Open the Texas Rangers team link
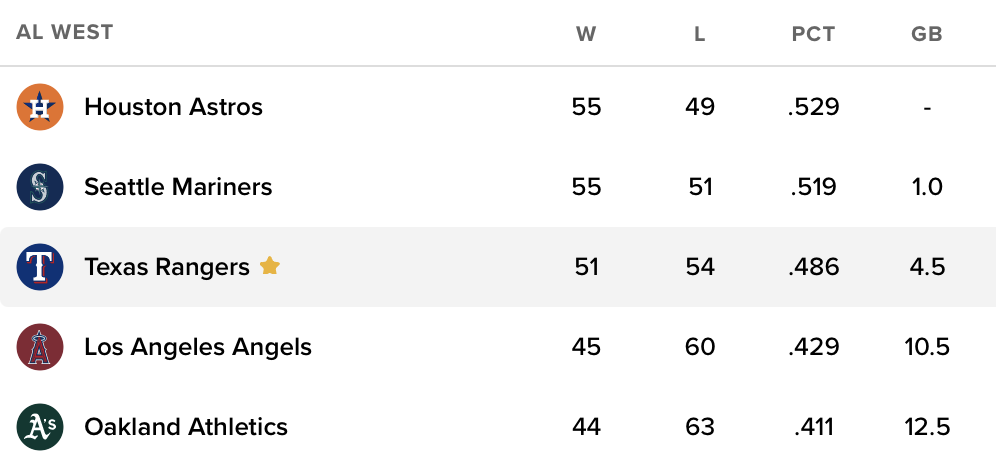The image size is (996, 468). [167, 267]
